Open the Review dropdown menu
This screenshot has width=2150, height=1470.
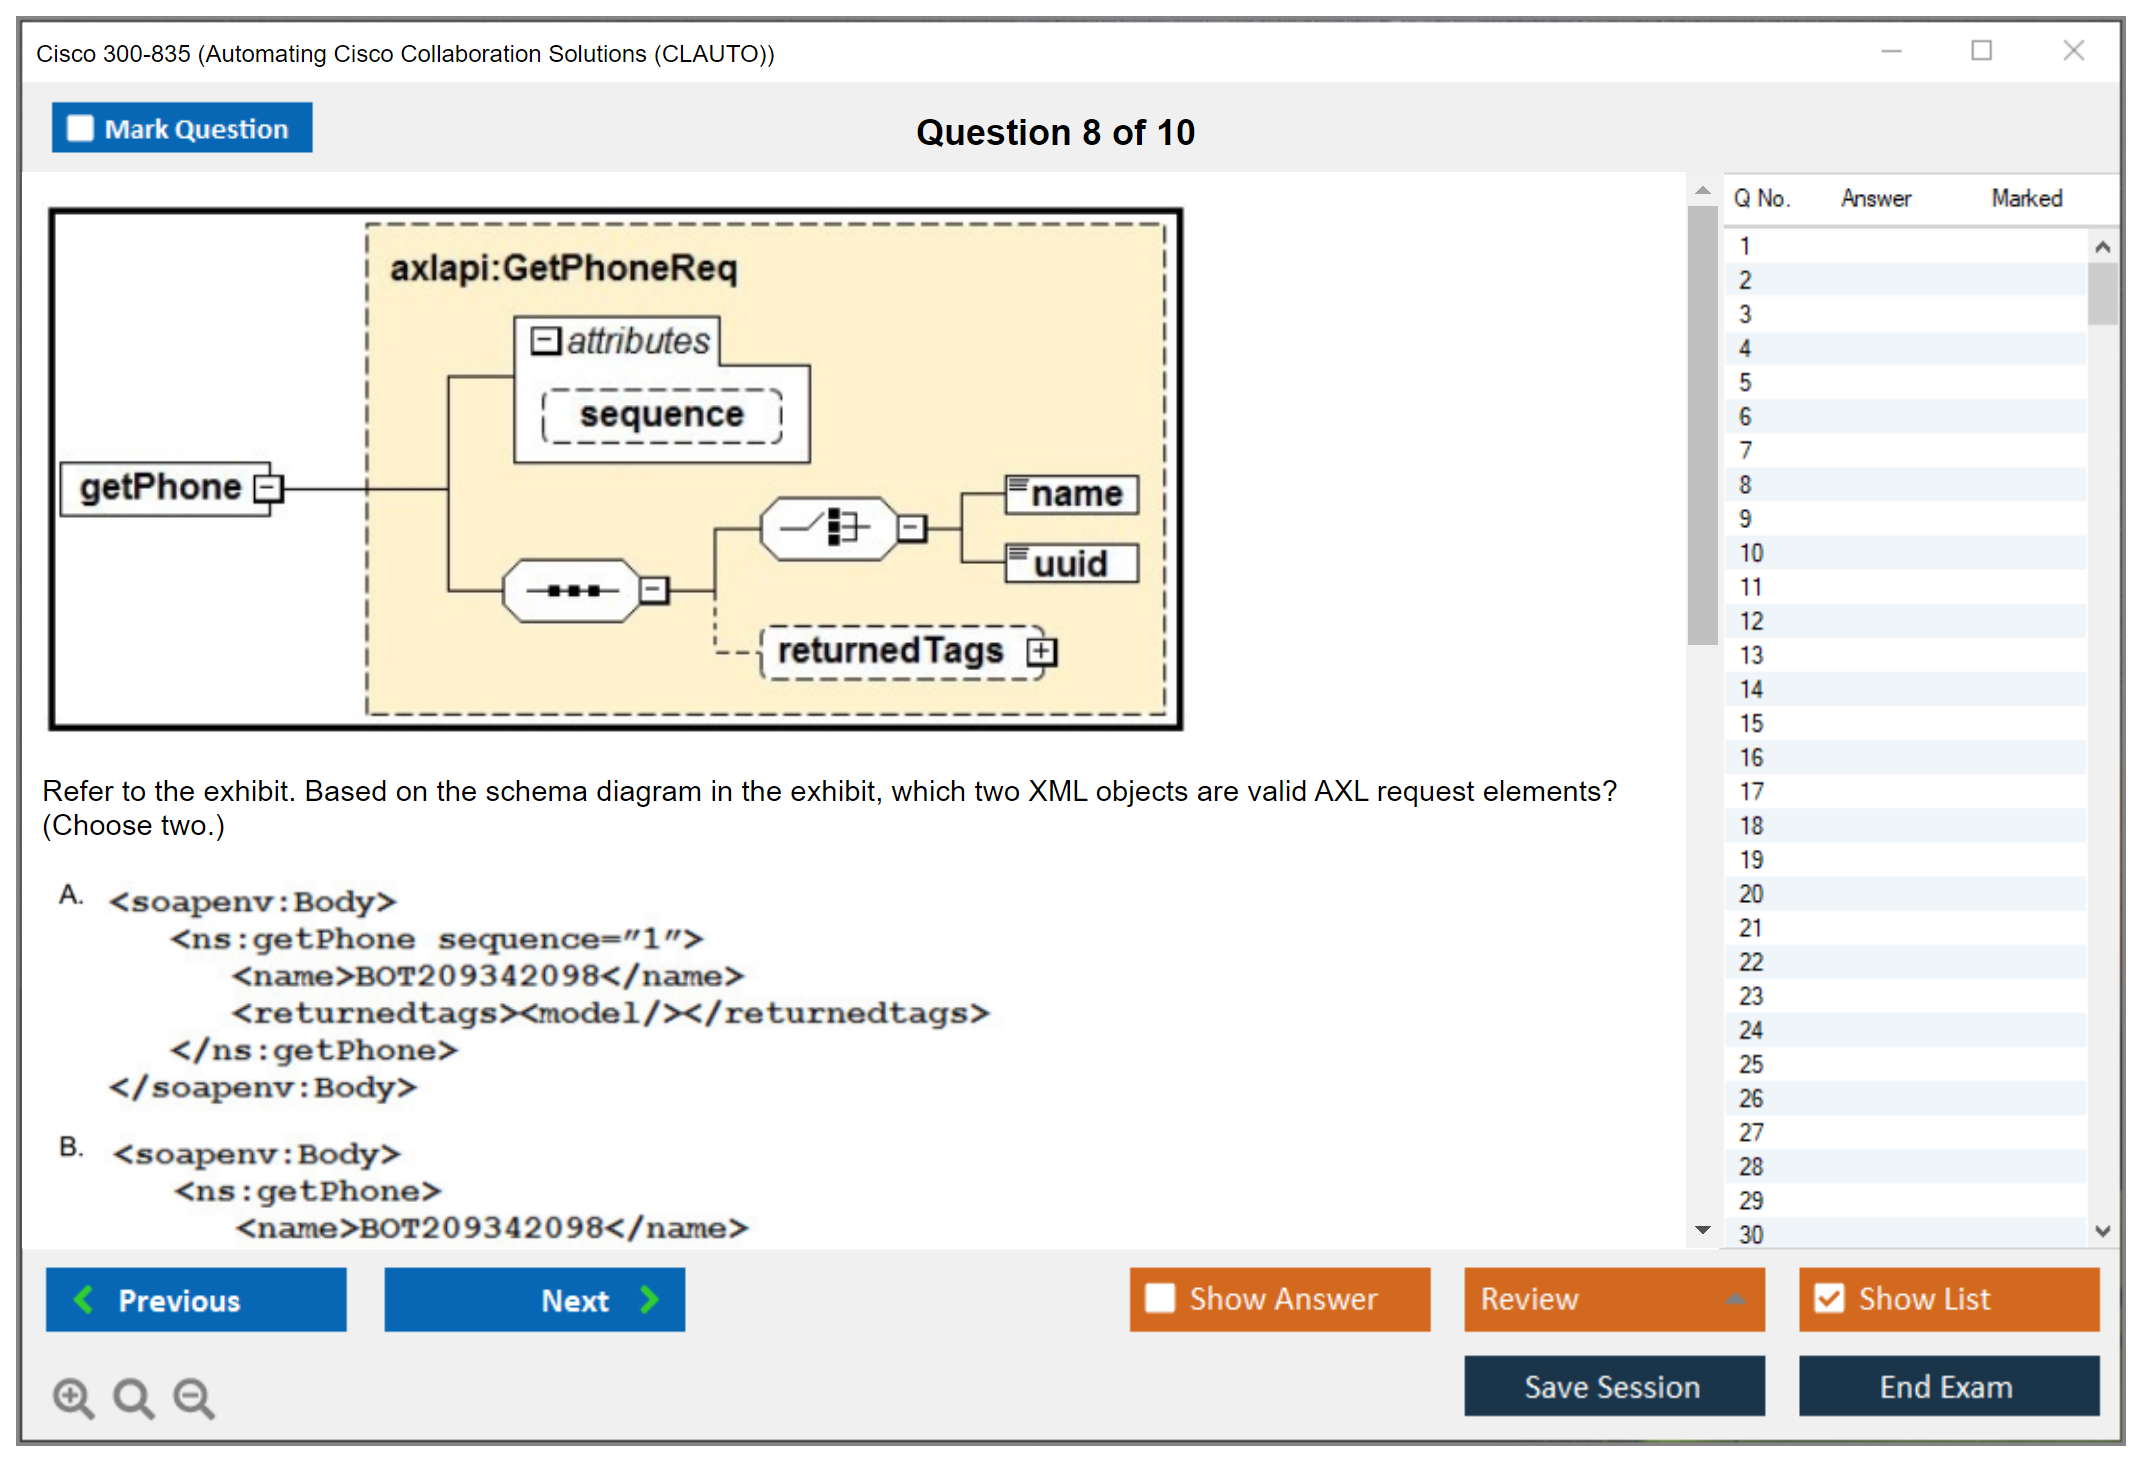(1735, 1299)
